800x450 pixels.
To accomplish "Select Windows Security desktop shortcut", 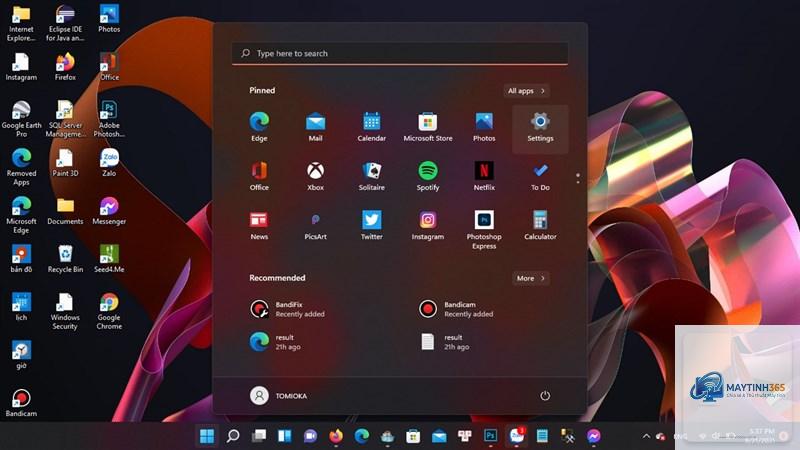I will tap(65, 311).
